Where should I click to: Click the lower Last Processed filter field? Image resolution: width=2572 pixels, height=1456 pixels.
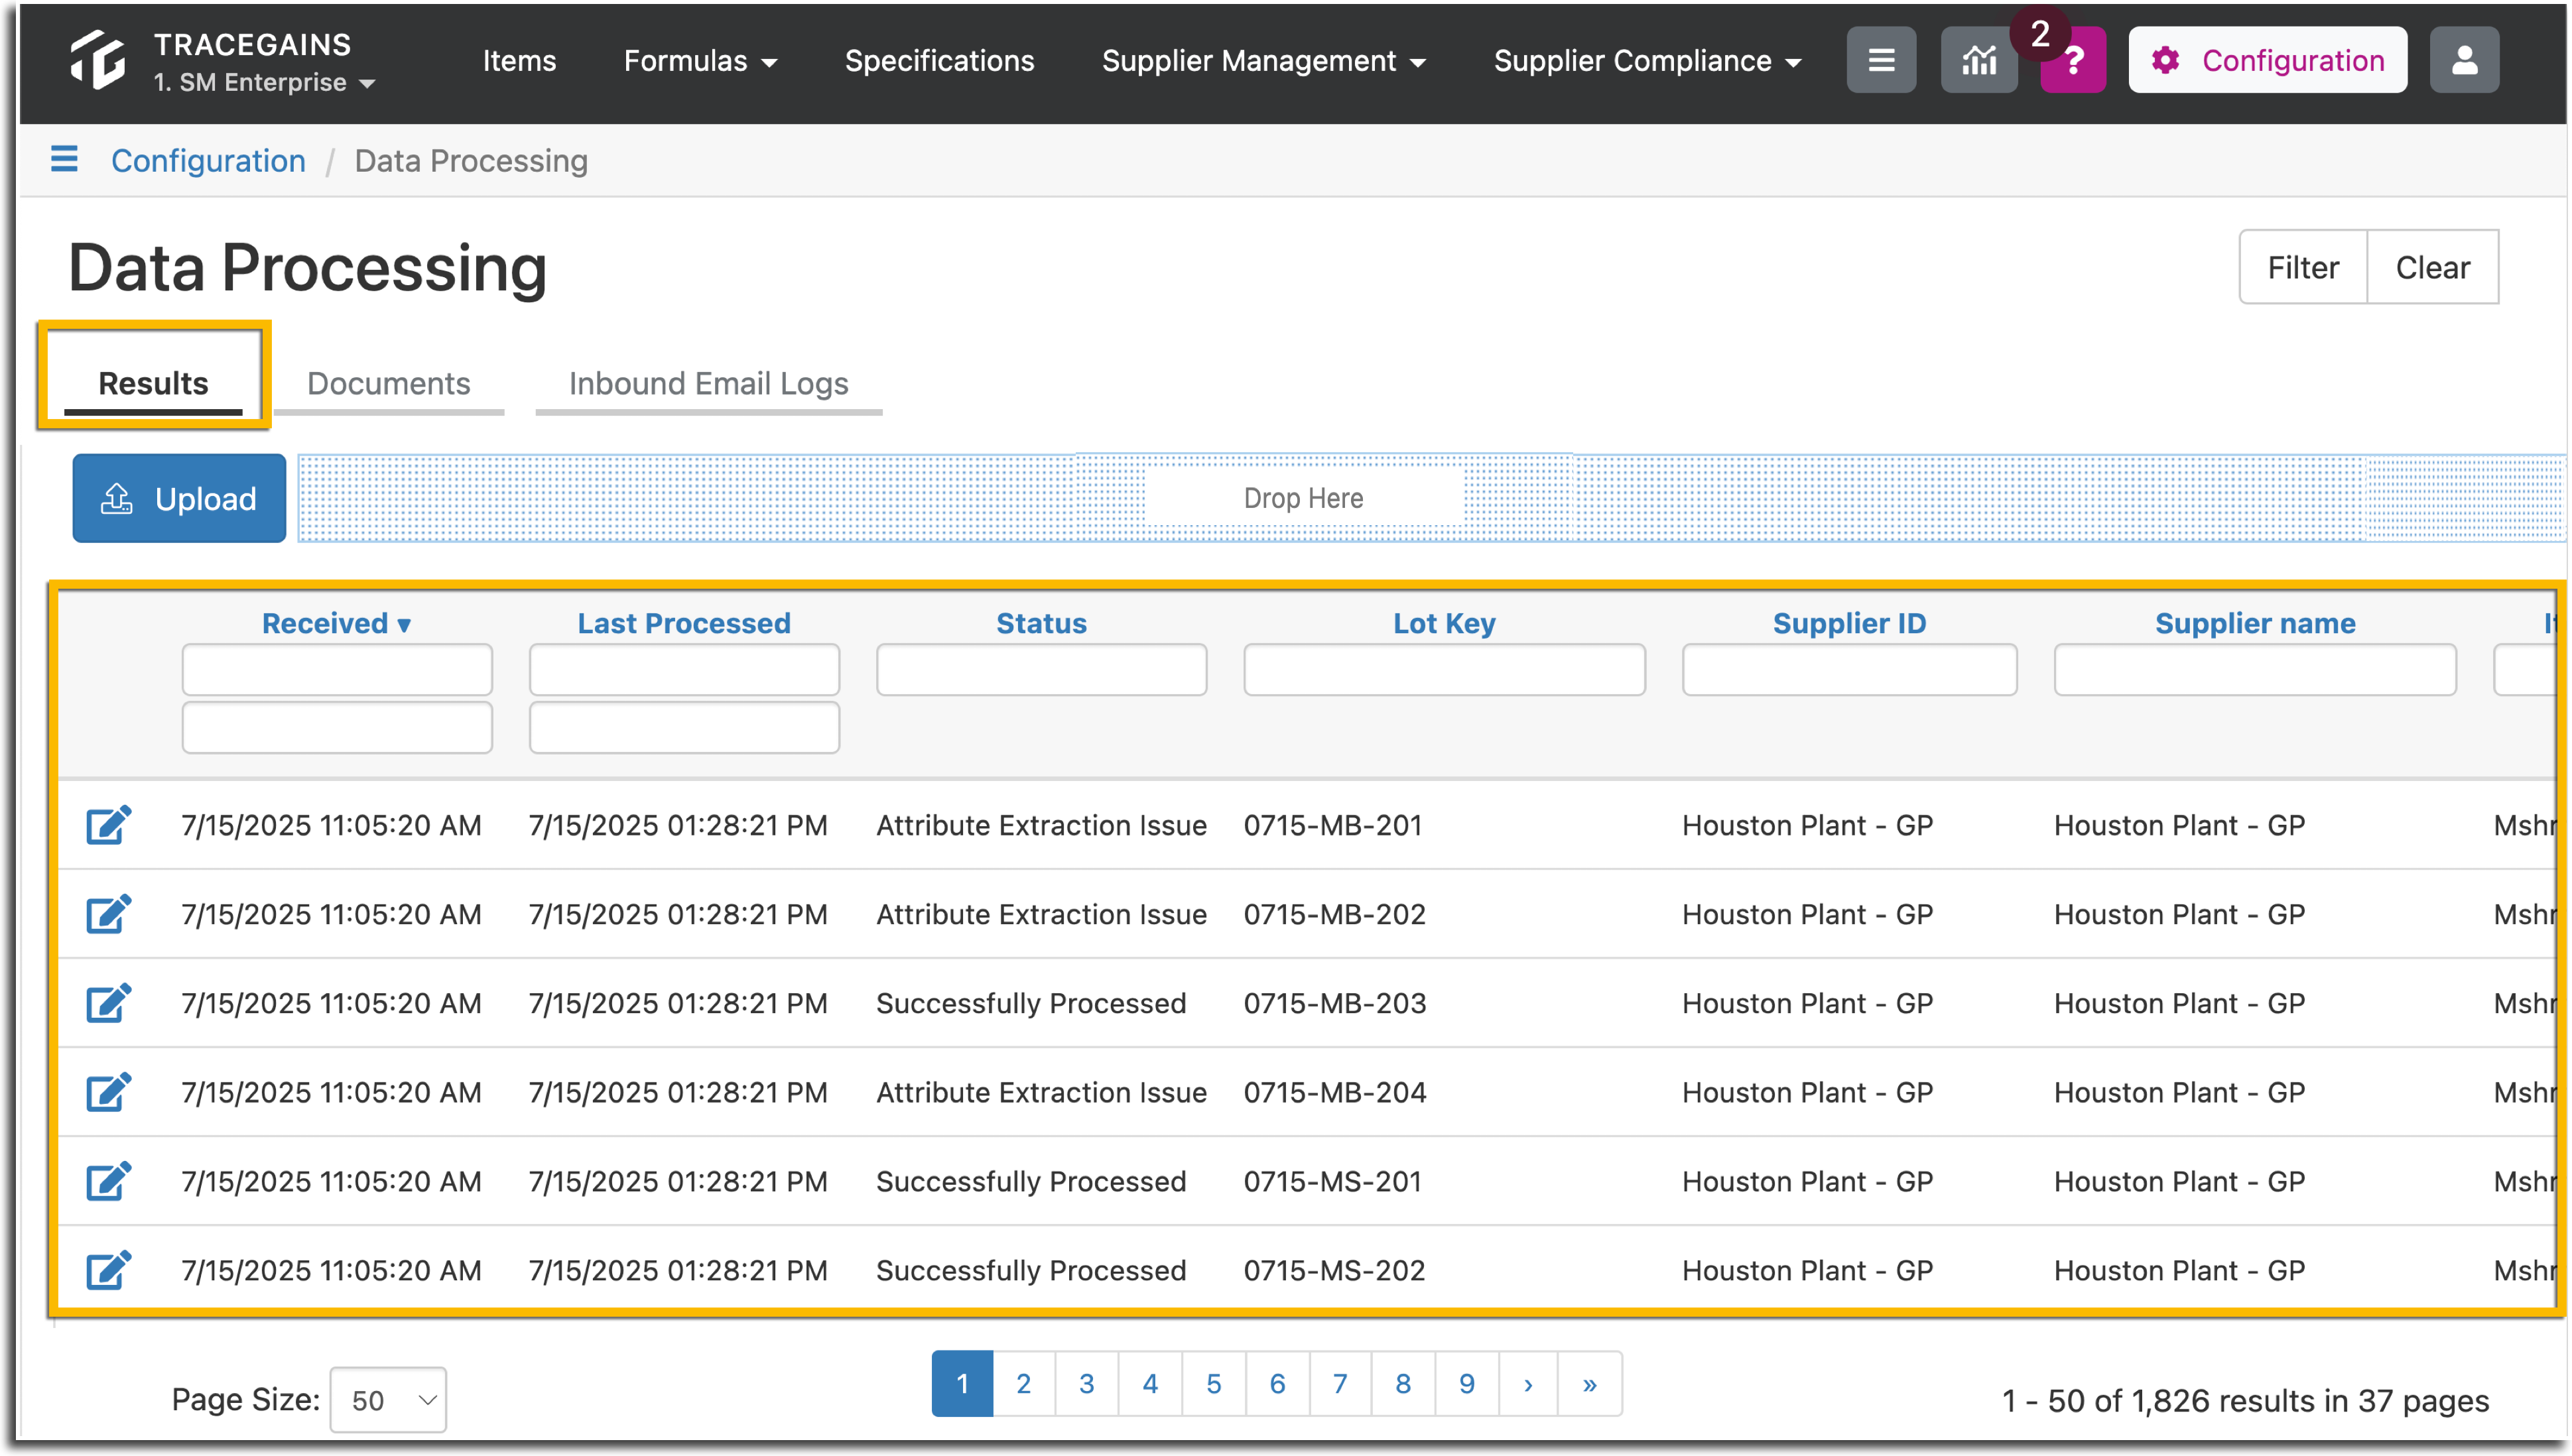[x=684, y=727]
